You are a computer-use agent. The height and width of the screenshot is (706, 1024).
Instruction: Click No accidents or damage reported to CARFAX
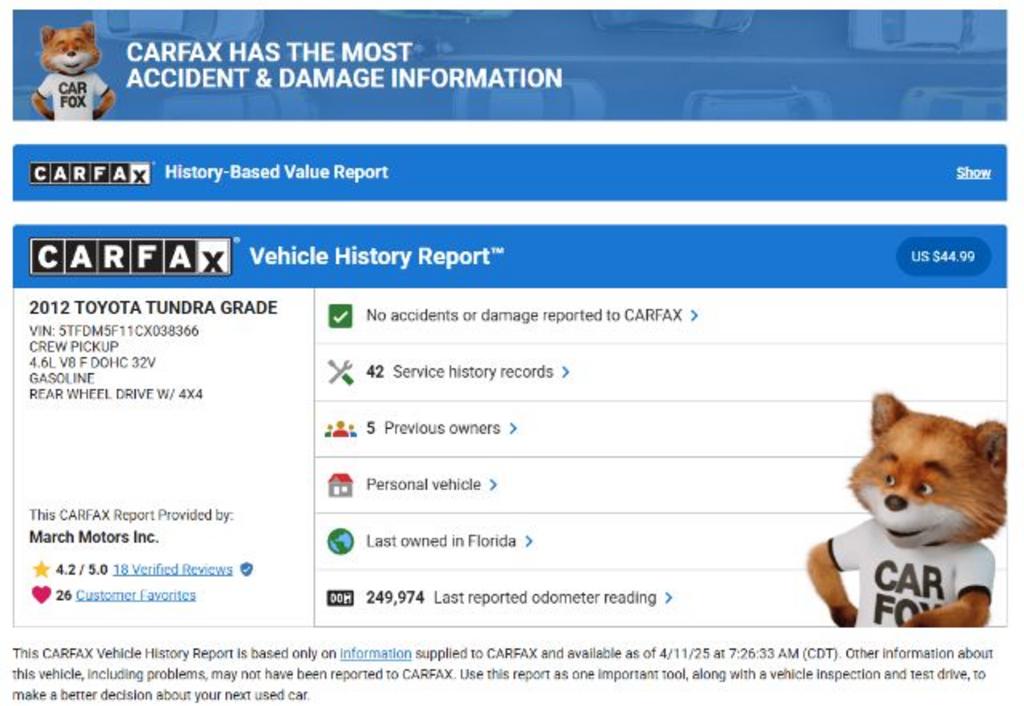point(524,315)
